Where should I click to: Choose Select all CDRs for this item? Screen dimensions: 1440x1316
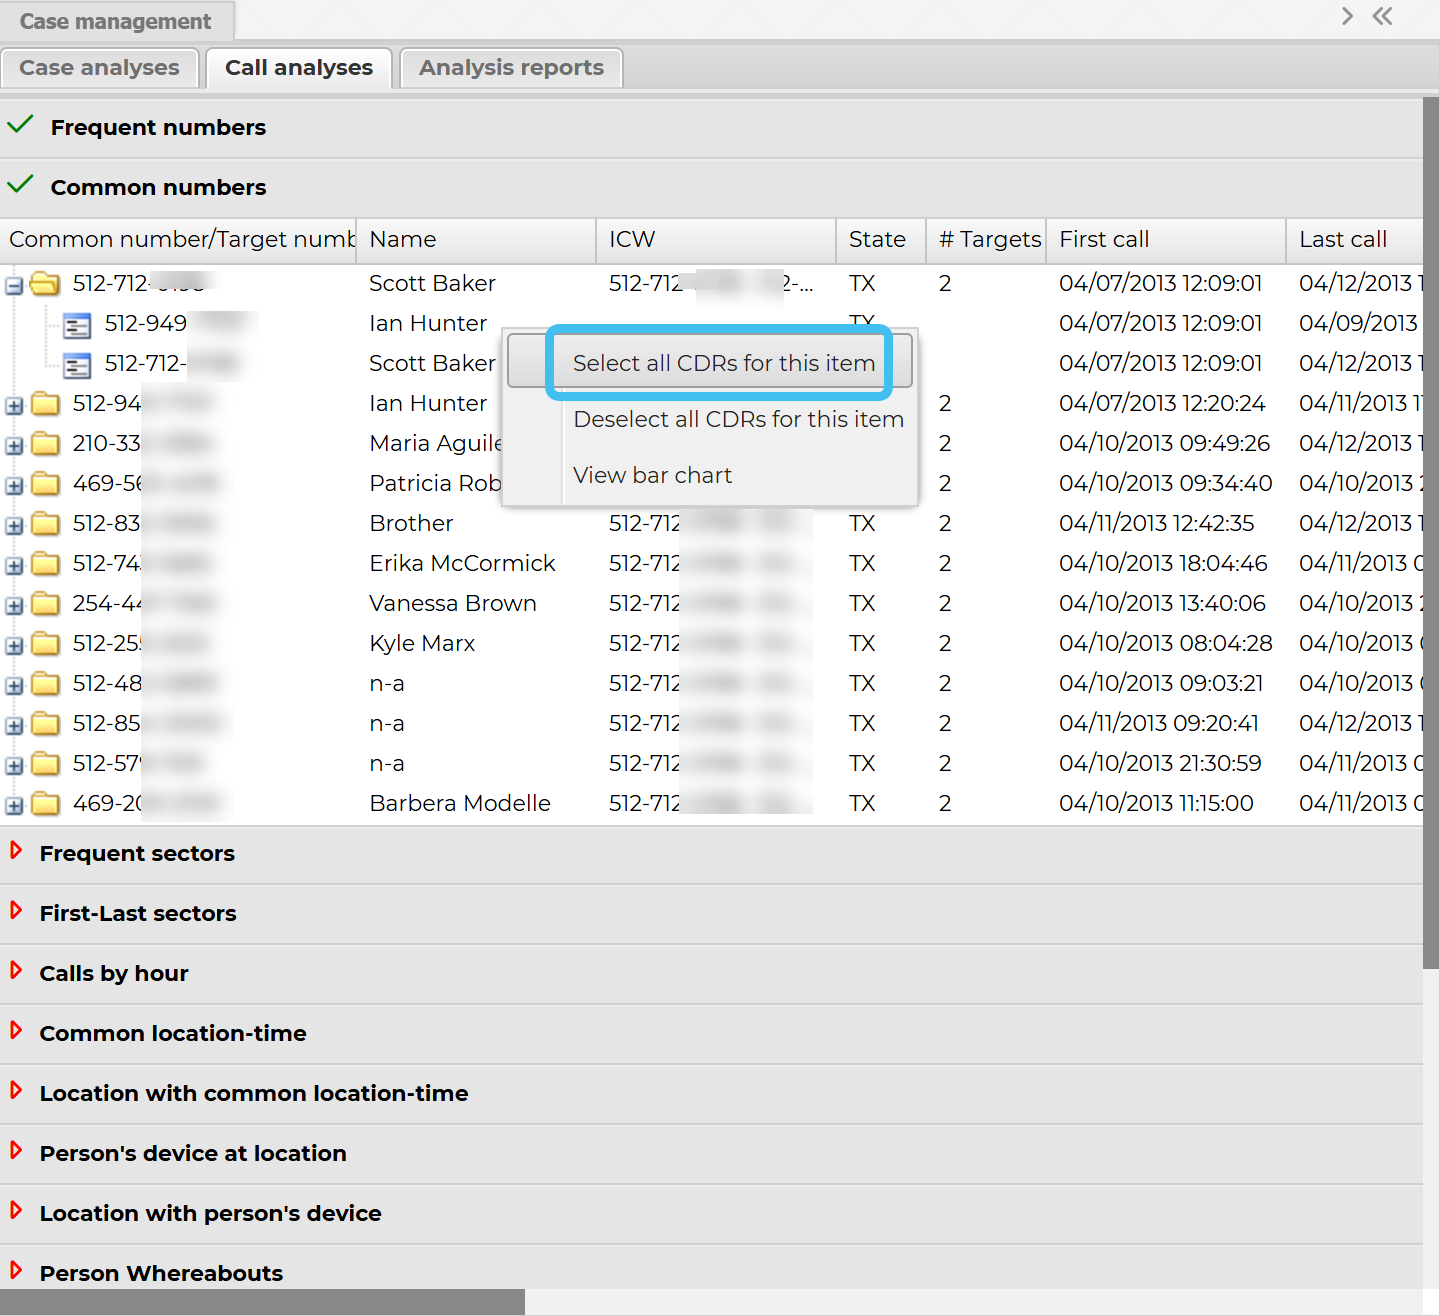[723, 363]
